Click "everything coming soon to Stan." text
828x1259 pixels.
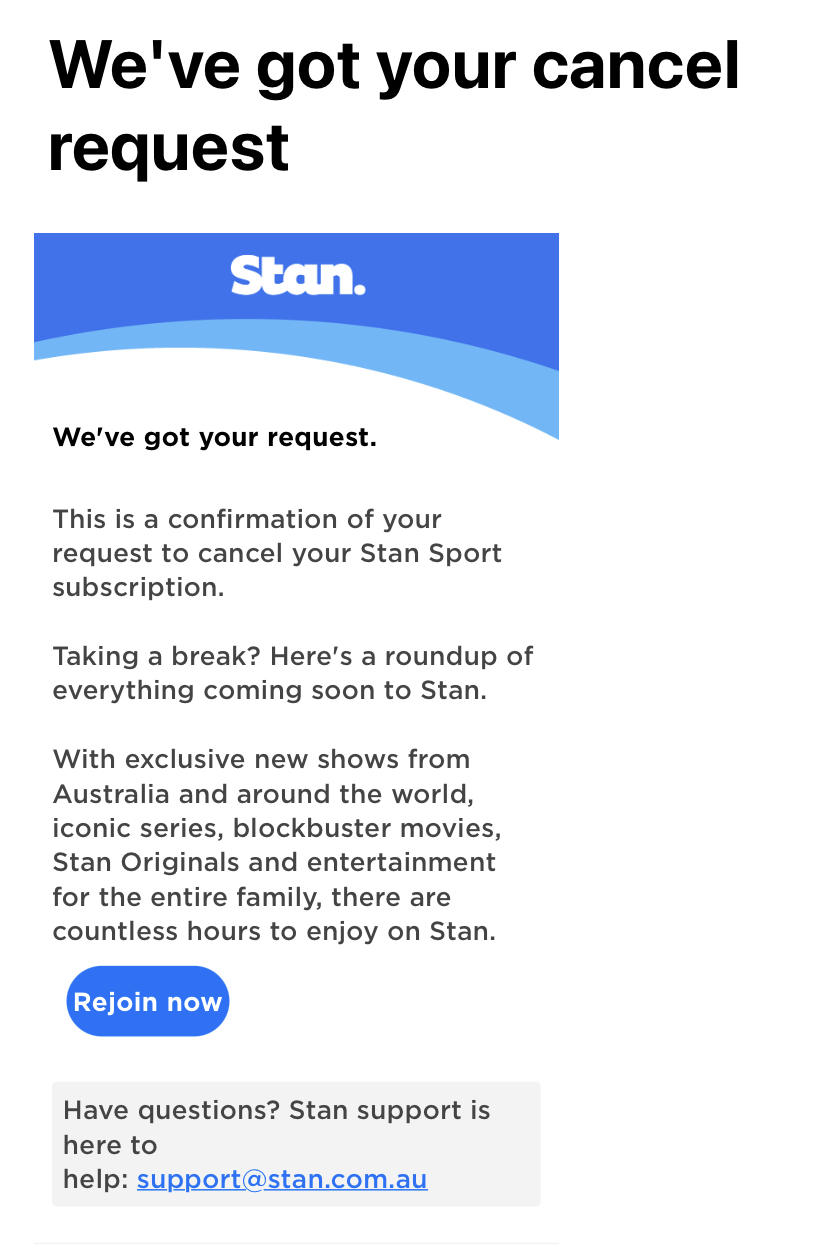pyautogui.click(x=269, y=690)
